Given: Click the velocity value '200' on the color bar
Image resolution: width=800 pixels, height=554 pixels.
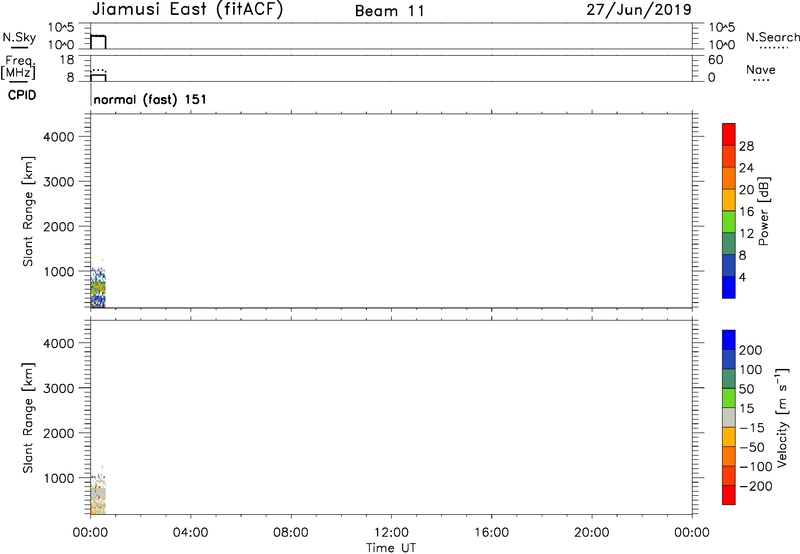Looking at the screenshot, I should [751, 350].
